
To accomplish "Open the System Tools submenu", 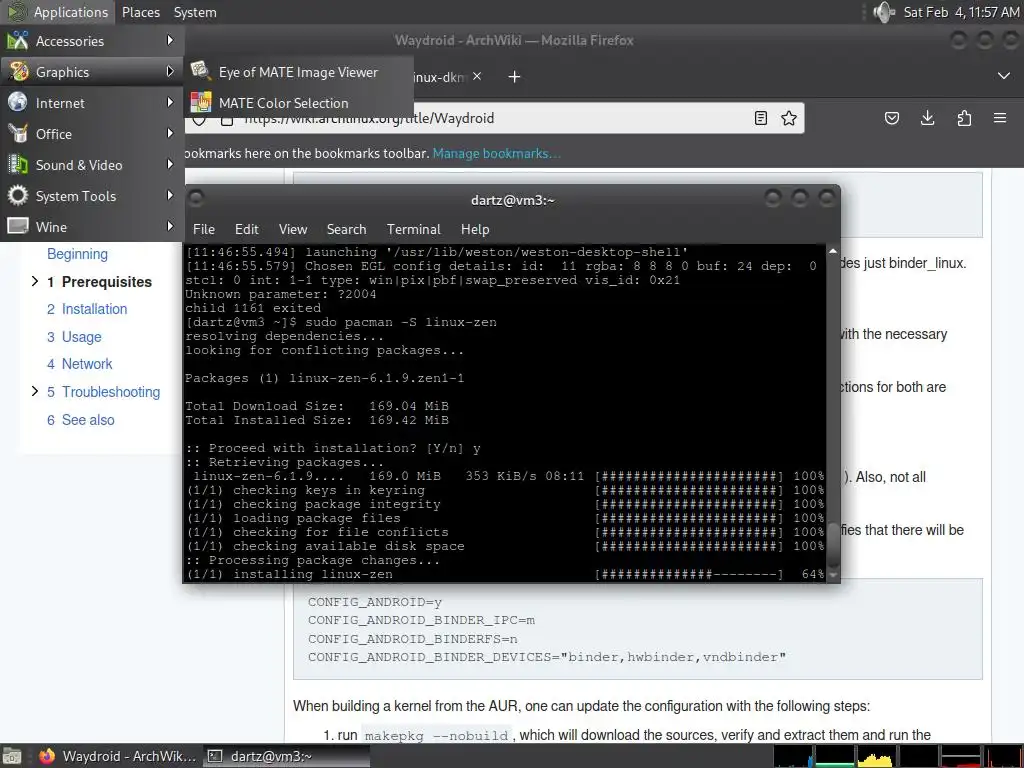I will click(x=91, y=196).
